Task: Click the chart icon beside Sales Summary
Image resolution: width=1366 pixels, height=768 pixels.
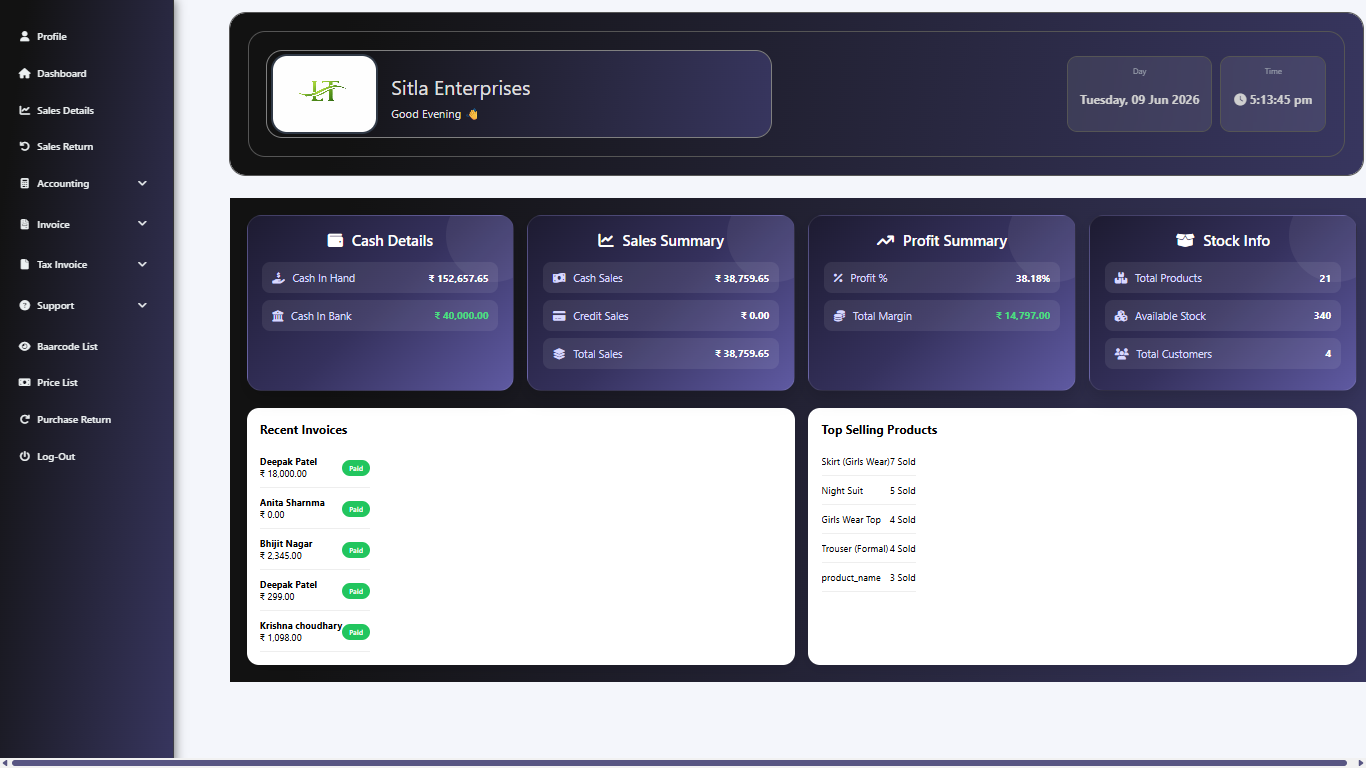Action: (606, 240)
